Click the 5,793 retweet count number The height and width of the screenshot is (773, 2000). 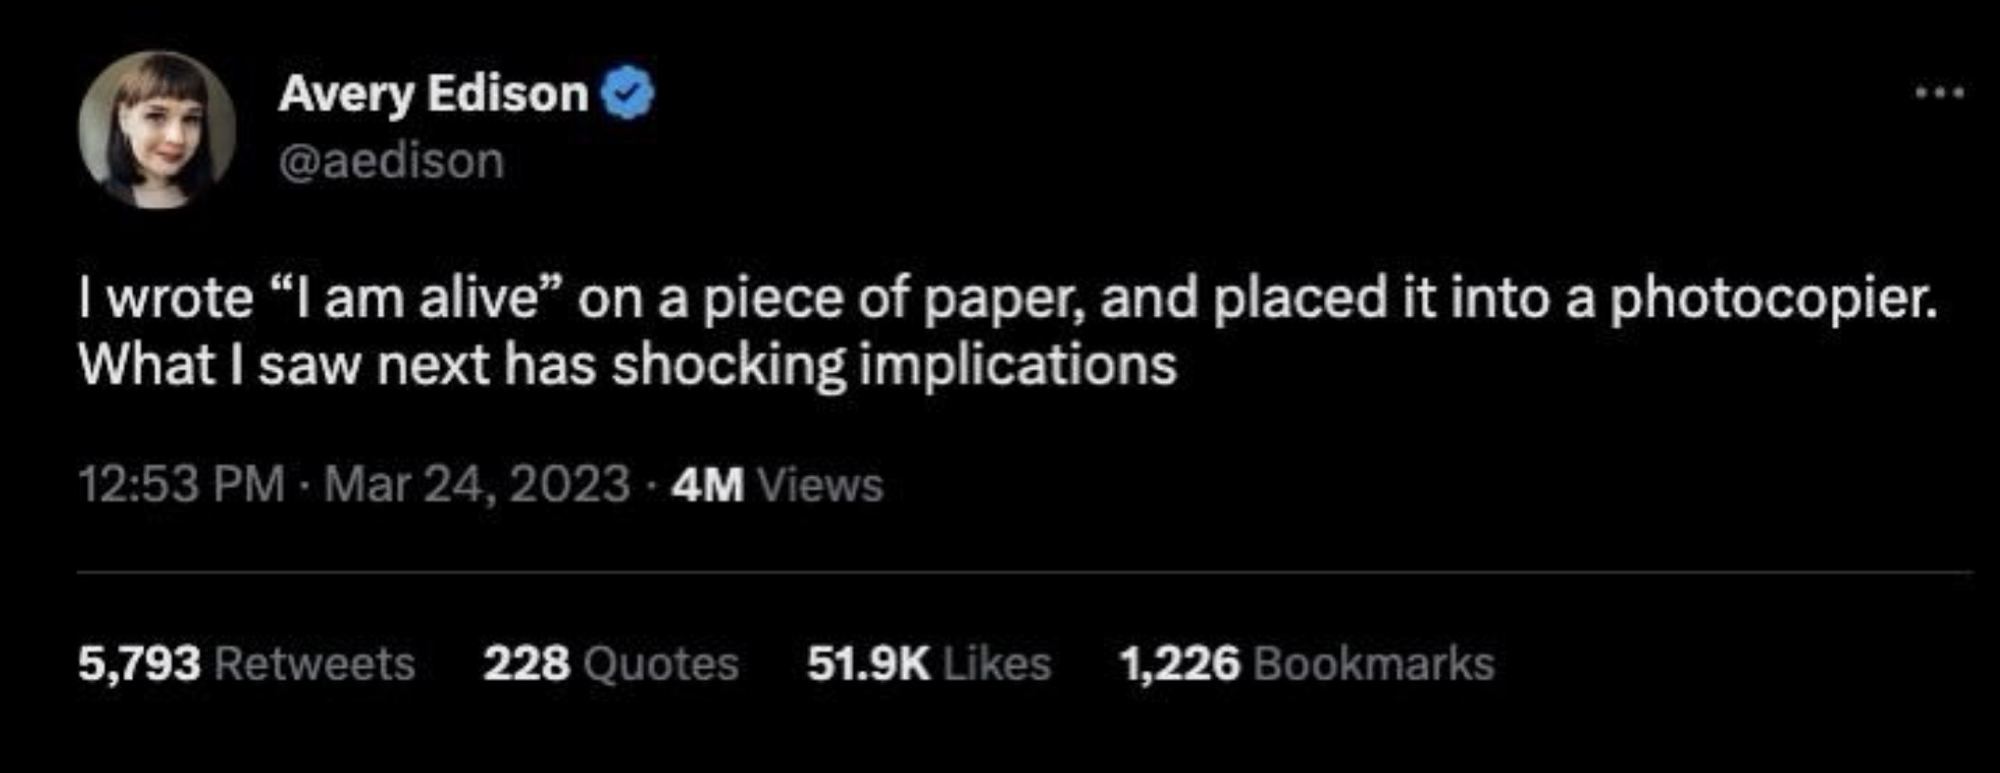(139, 663)
